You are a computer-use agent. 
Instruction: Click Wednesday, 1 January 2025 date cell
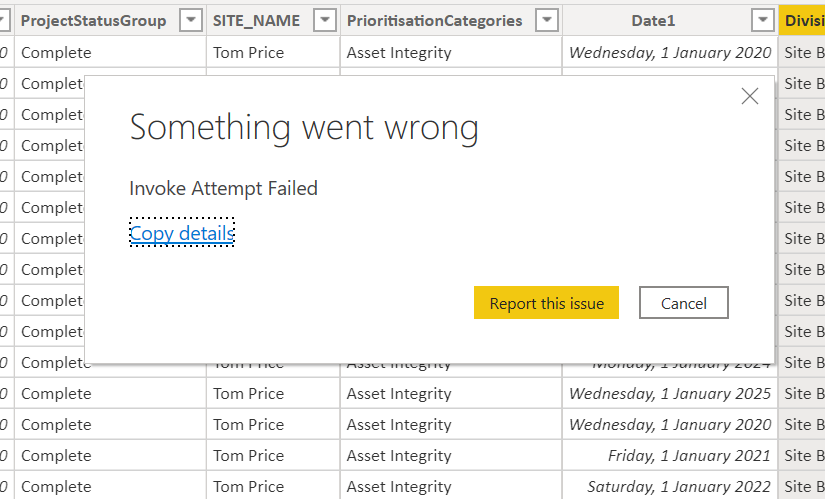[670, 394]
